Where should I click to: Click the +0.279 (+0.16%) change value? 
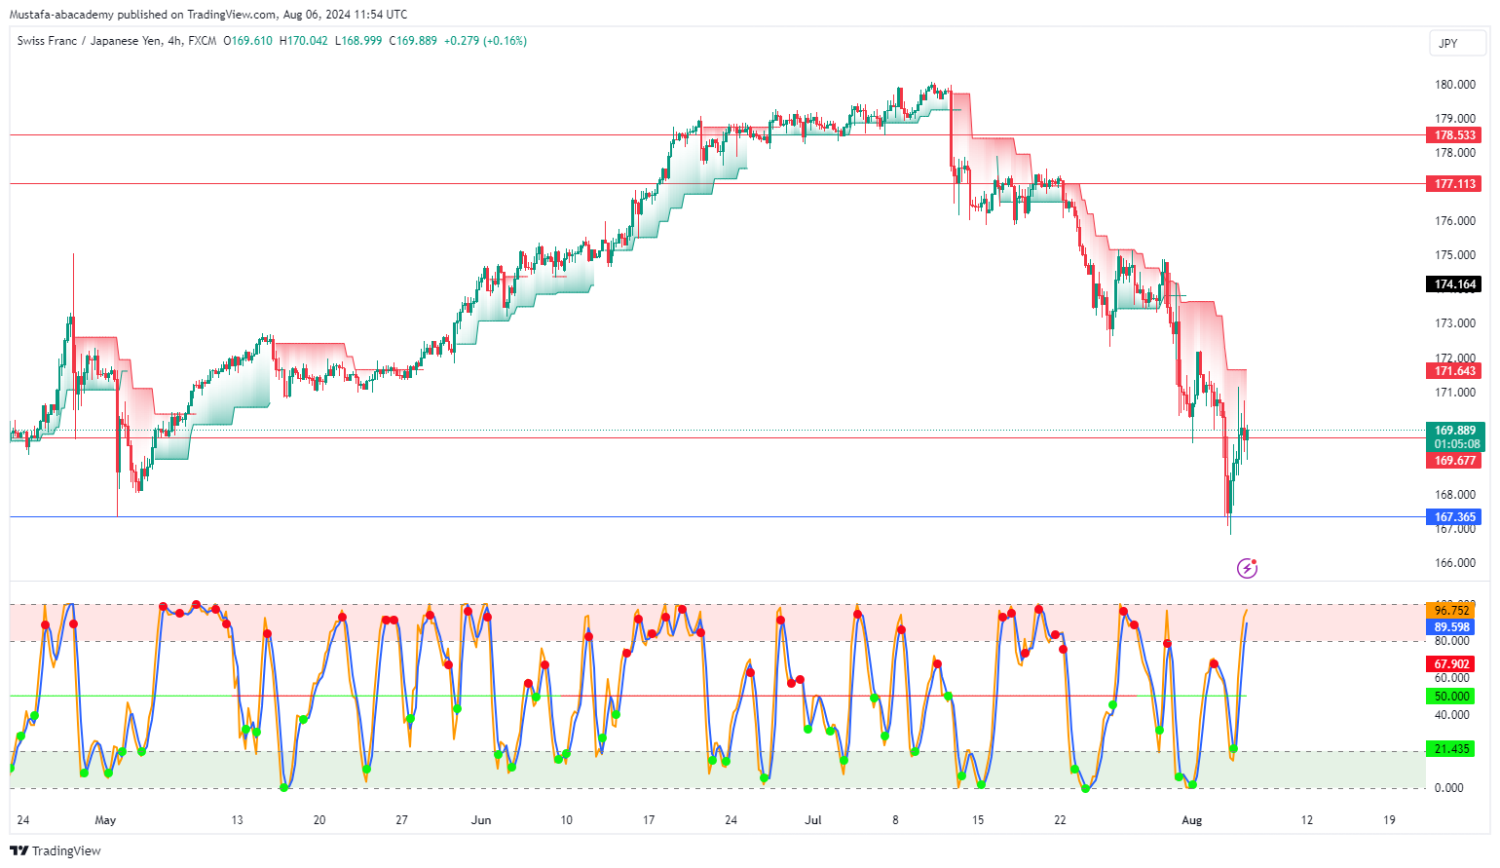485,41
